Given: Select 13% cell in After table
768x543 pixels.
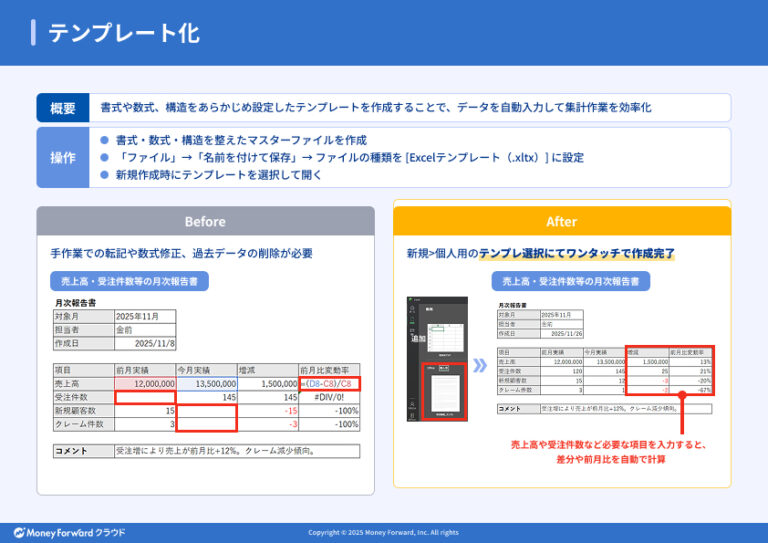Looking at the screenshot, I should pyautogui.click(x=690, y=362).
